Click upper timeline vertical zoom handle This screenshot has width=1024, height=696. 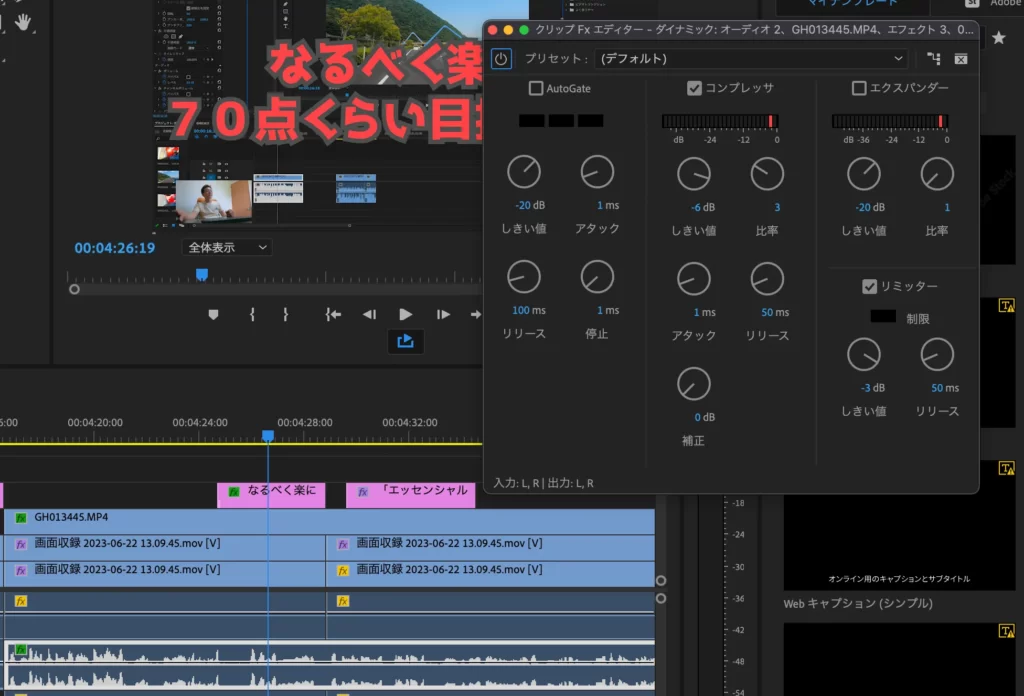pos(661,580)
